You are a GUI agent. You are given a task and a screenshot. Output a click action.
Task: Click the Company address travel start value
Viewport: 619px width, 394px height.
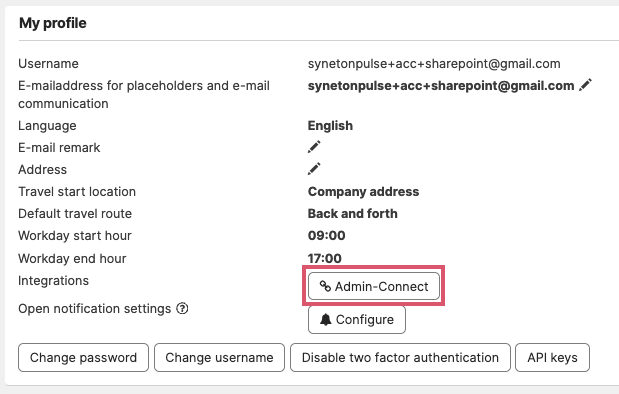[x=363, y=191]
